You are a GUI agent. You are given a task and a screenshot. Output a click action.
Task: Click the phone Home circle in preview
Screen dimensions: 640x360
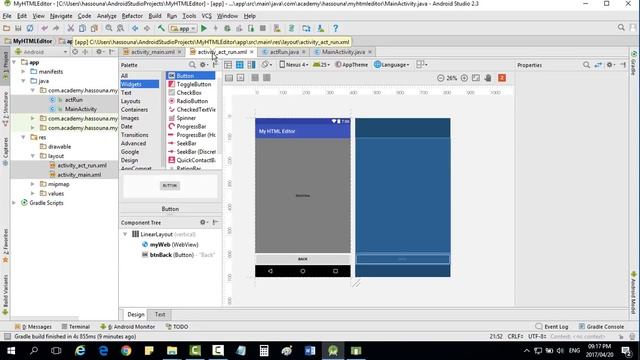tap(302, 271)
